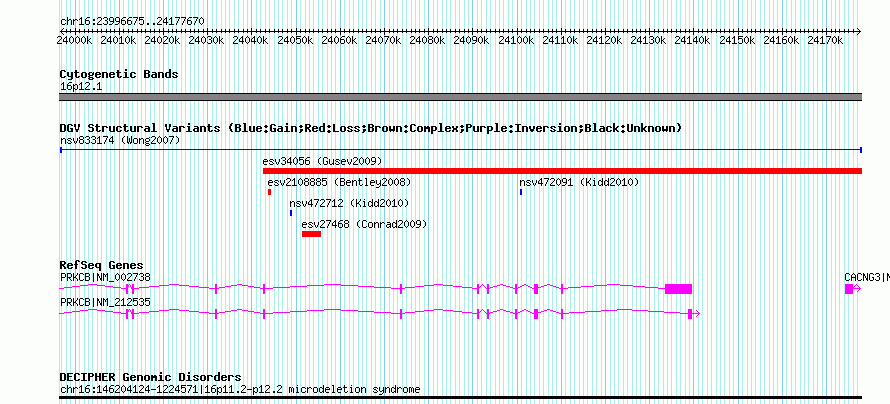The image size is (890, 404).
Task: Select the esv2108885 (Bentley2008) label
Action: click(x=339, y=183)
